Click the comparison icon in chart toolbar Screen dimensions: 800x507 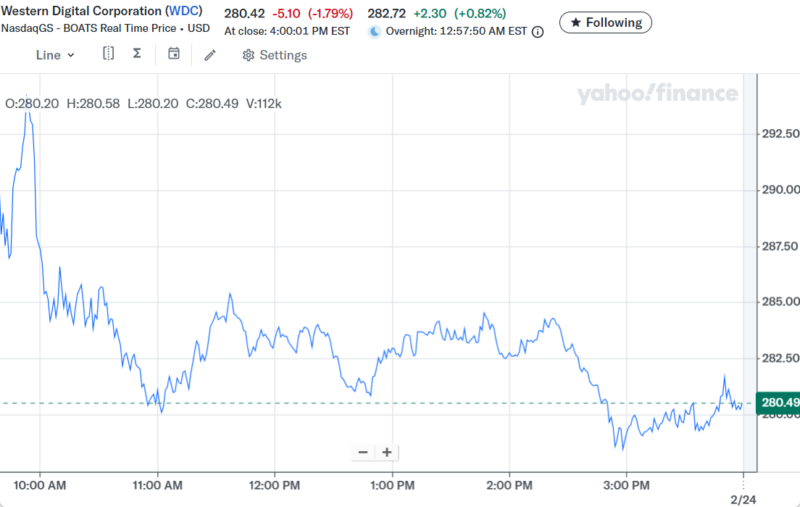click(x=108, y=54)
